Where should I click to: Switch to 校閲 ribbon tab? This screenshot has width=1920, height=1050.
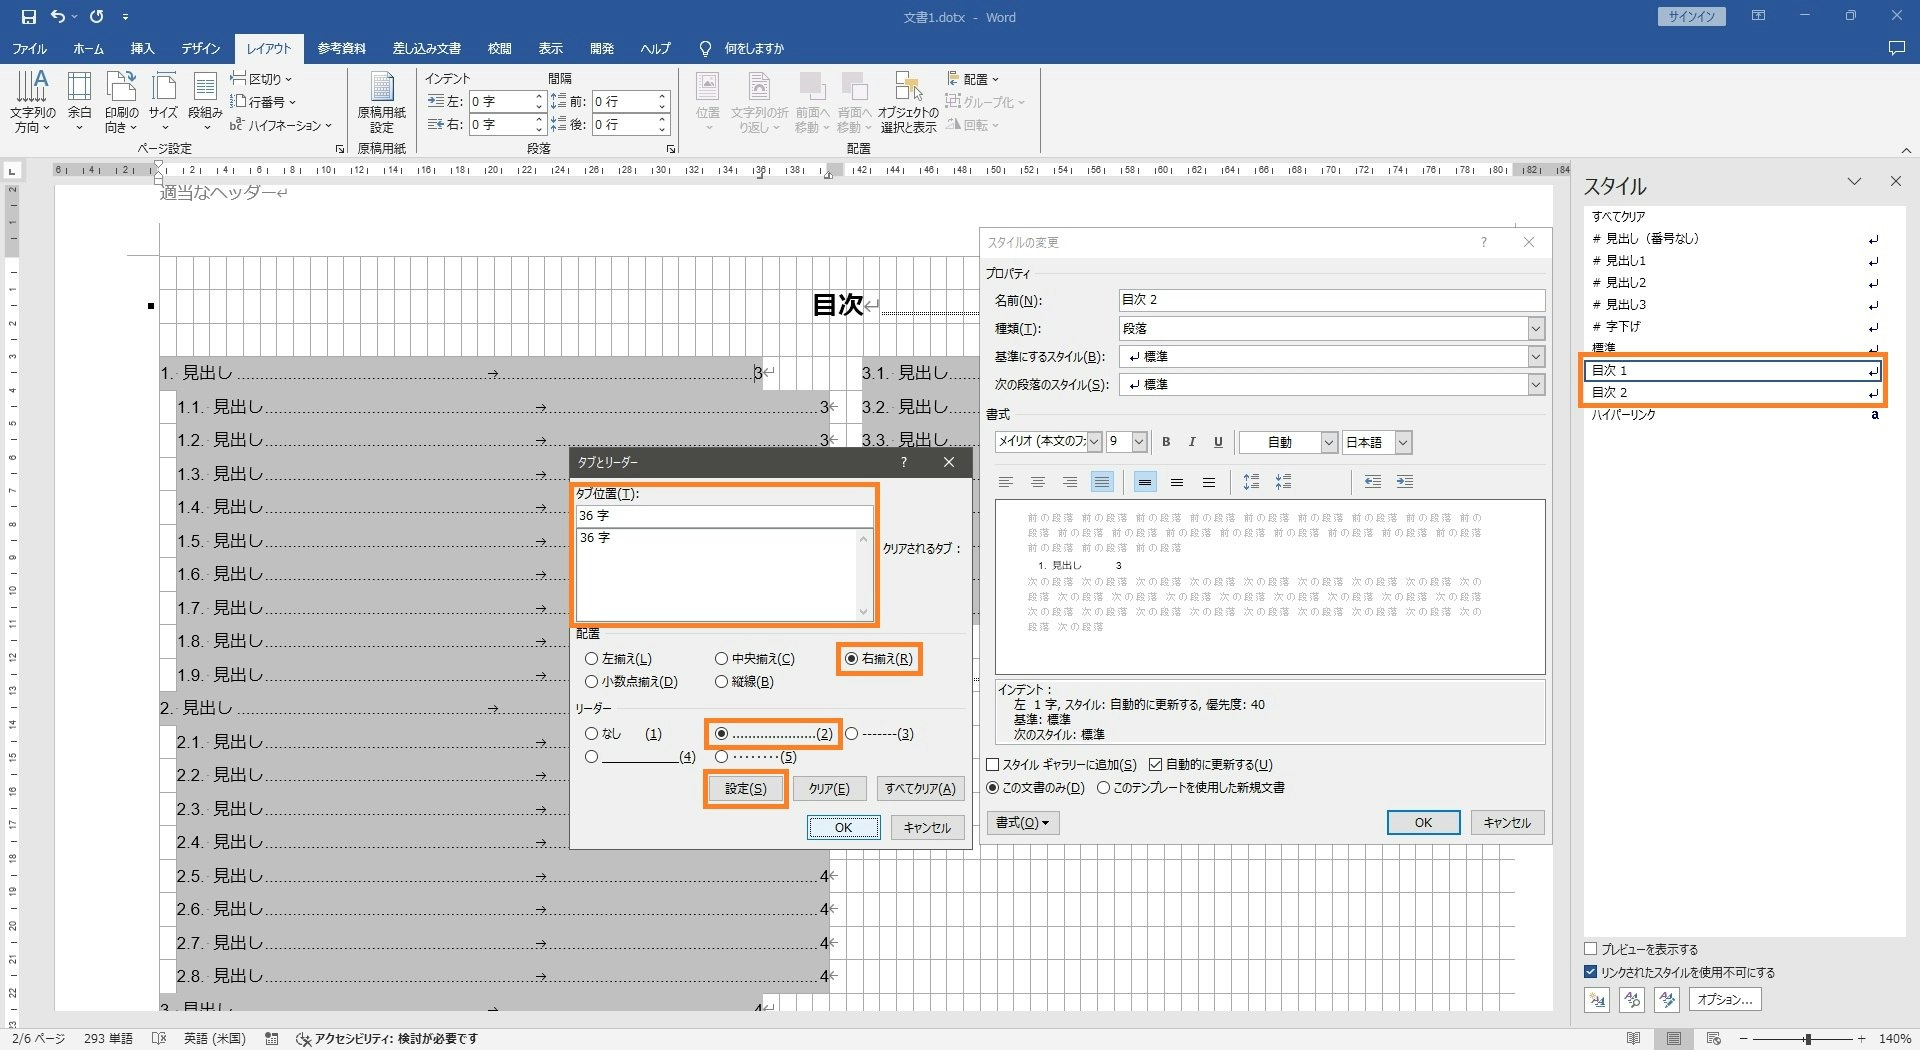[x=499, y=48]
